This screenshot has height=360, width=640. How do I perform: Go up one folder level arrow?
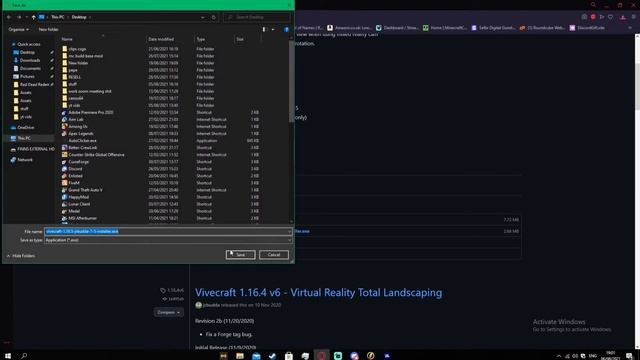[33, 17]
